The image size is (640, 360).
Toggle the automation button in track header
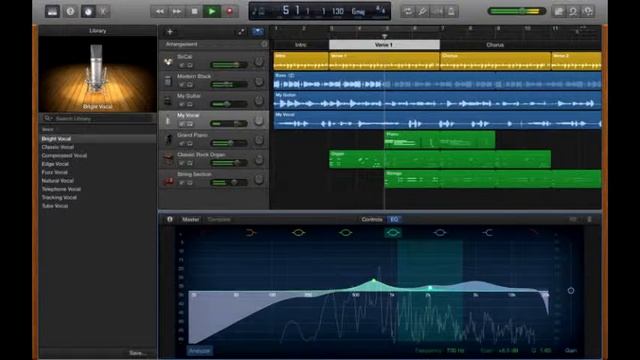[x=241, y=32]
